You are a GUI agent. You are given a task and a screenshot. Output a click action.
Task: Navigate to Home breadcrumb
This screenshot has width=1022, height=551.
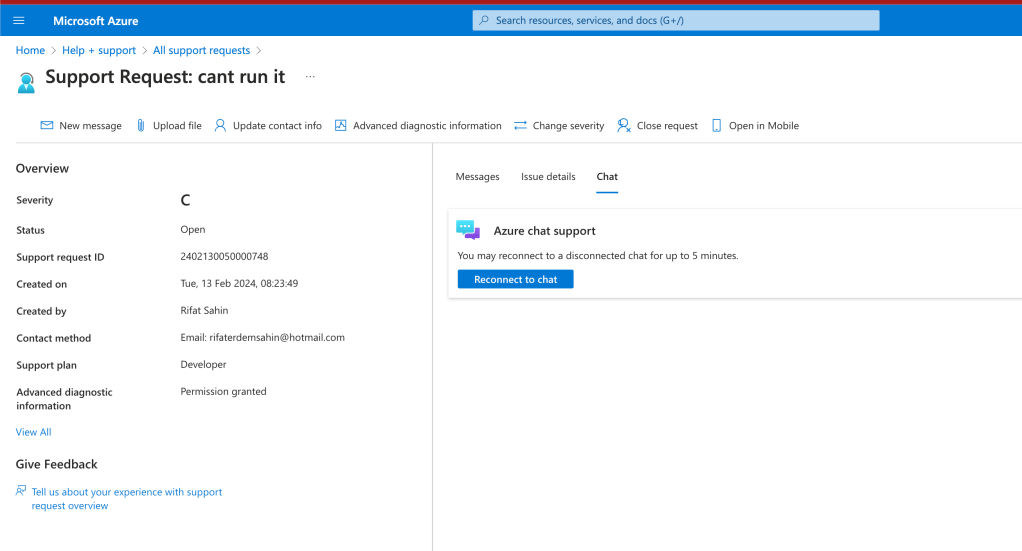(30, 50)
